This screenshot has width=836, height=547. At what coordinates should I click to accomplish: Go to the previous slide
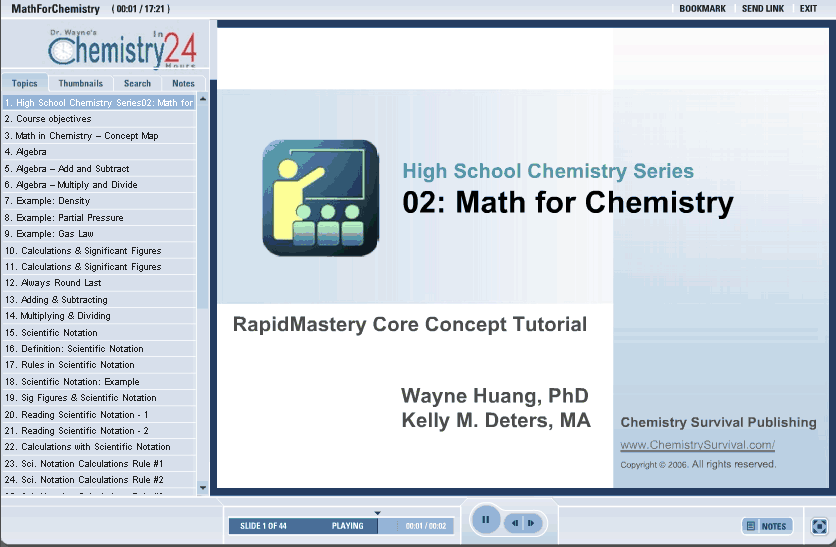515,523
